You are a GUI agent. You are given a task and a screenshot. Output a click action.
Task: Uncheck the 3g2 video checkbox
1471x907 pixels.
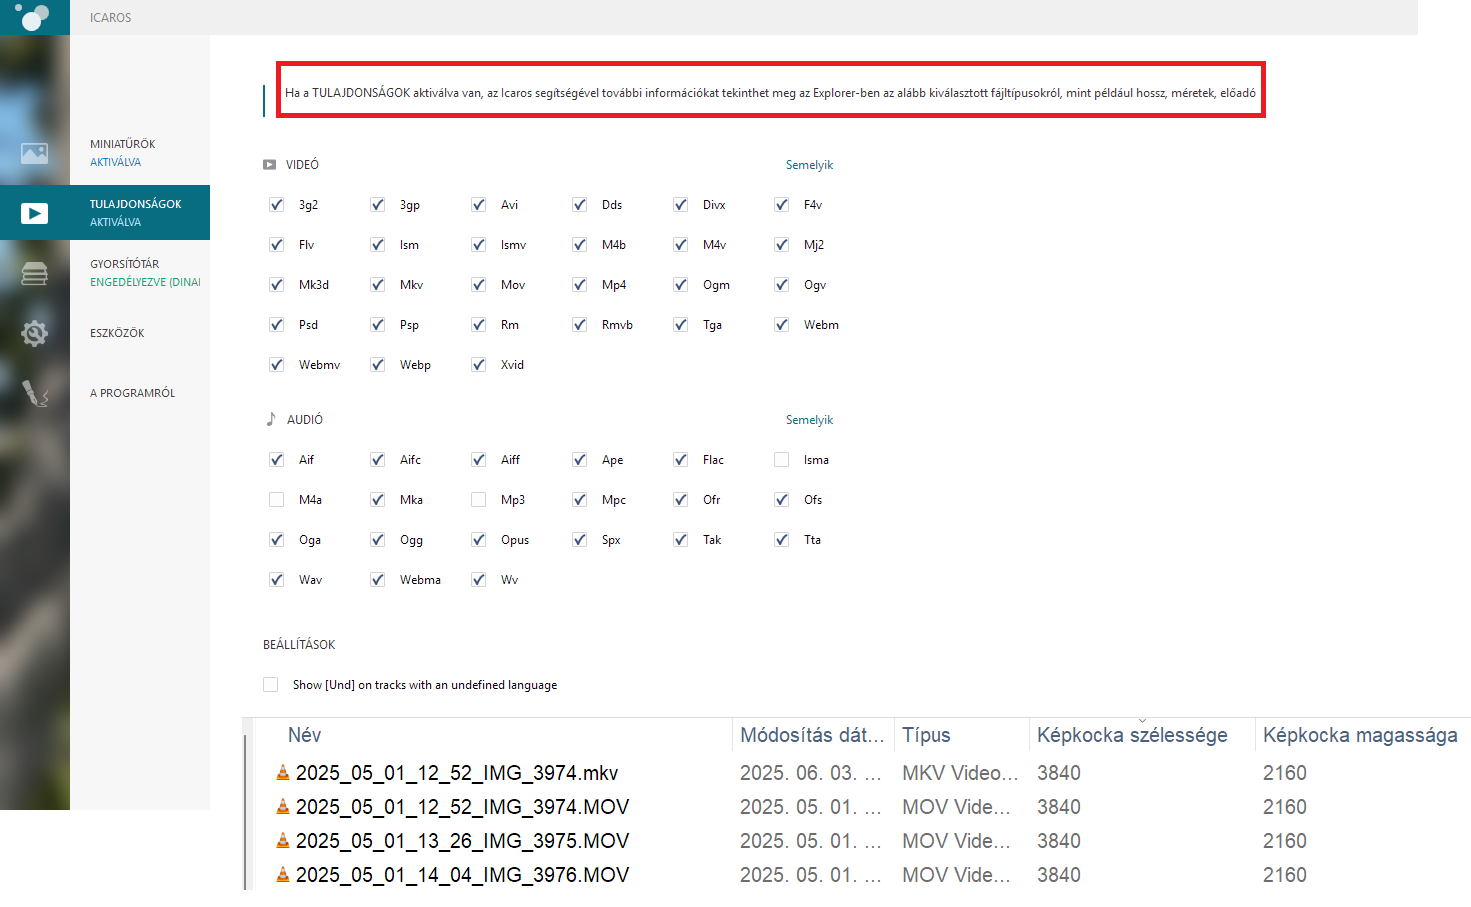(x=277, y=205)
